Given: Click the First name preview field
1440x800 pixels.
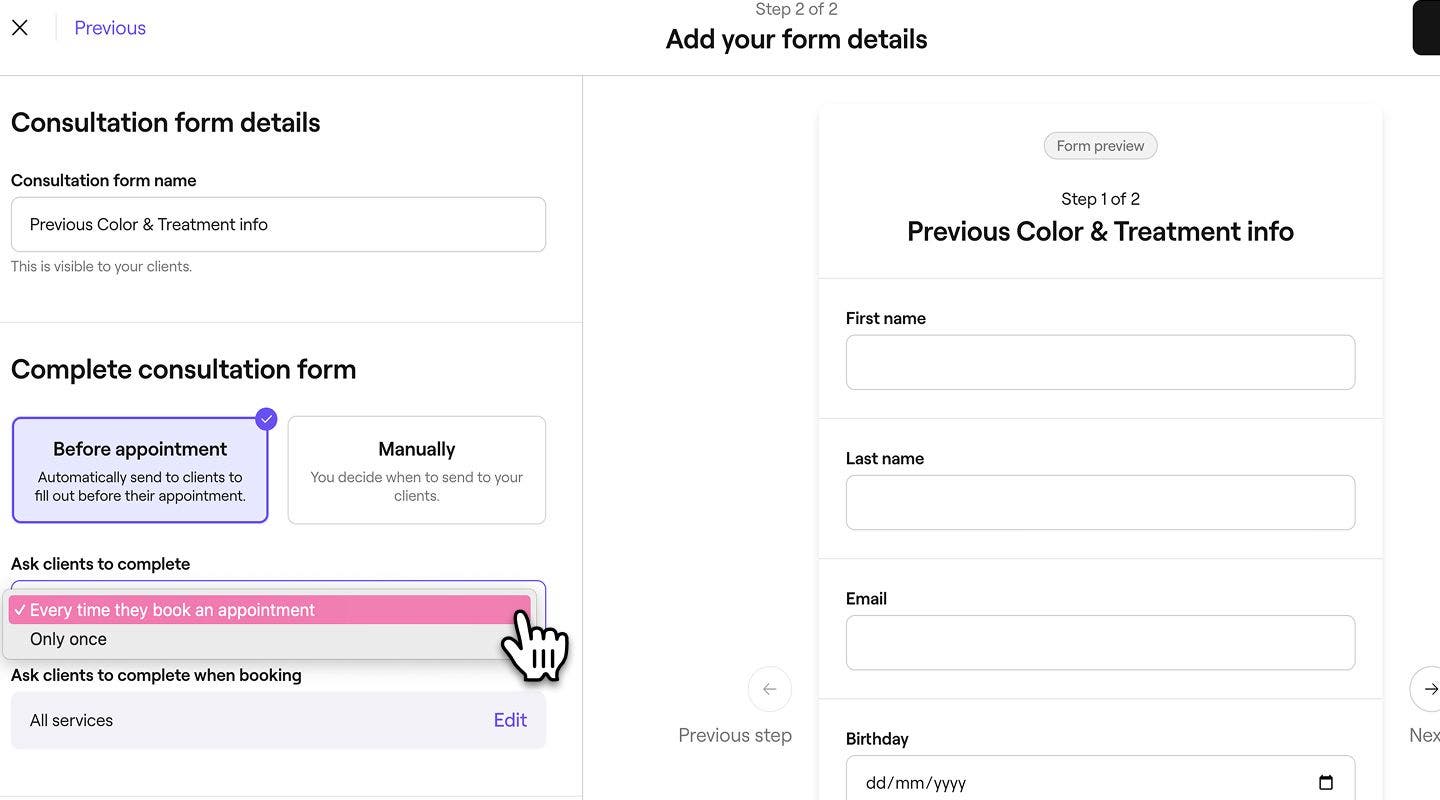Looking at the screenshot, I should [x=1100, y=362].
